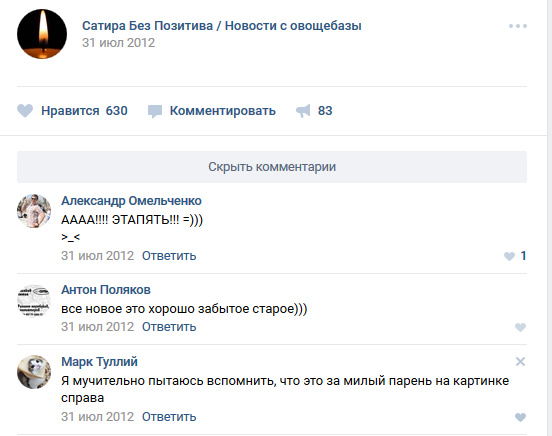Click the speech bubble comment icon
This screenshot has width=552, height=436.
pos(155,111)
